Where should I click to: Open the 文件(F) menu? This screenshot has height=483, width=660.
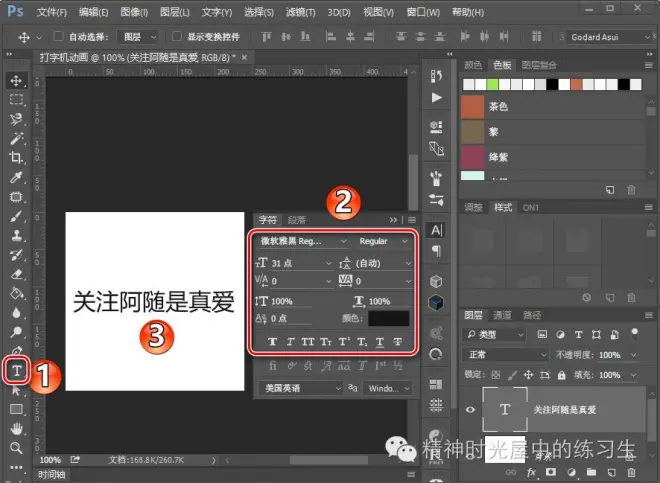52,12
